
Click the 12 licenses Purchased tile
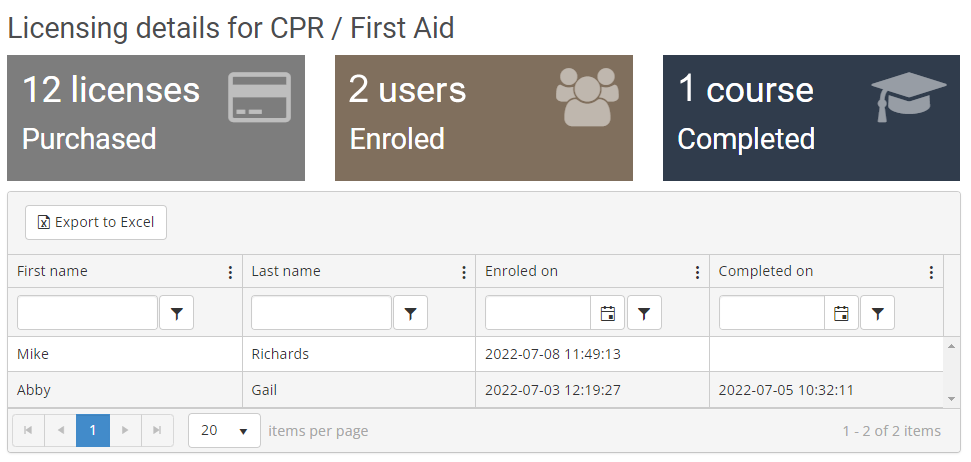pyautogui.click(x=155, y=118)
